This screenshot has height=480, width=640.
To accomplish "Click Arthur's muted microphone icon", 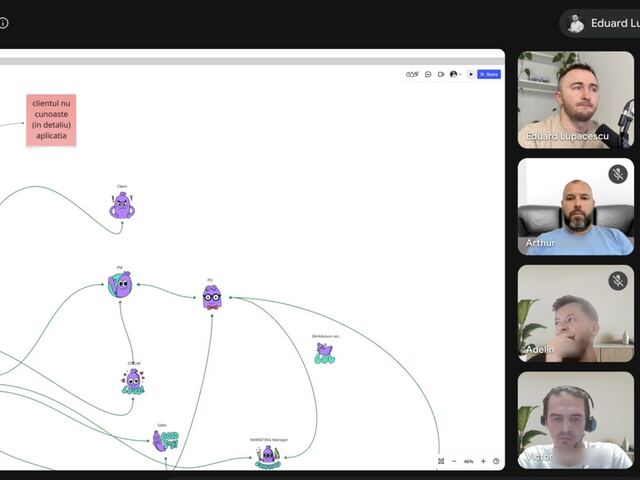I will pyautogui.click(x=618, y=174).
